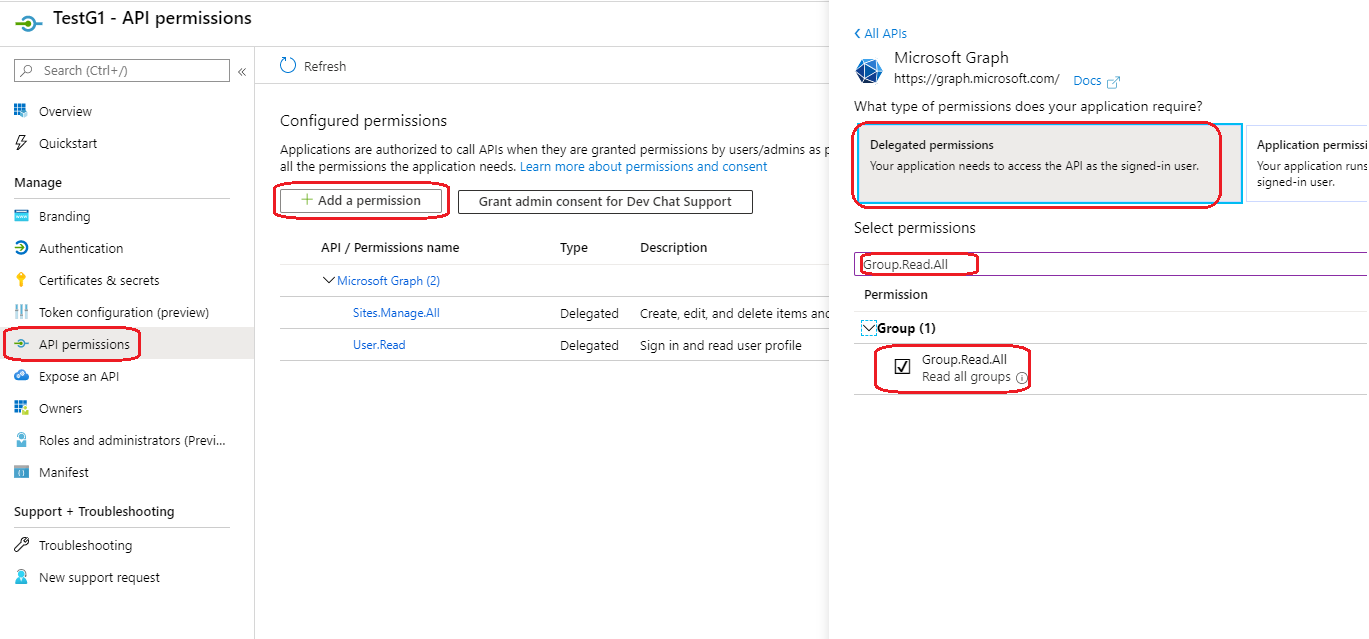Click the New support request icon
The height and width of the screenshot is (639, 1369).
pyautogui.click(x=21, y=577)
